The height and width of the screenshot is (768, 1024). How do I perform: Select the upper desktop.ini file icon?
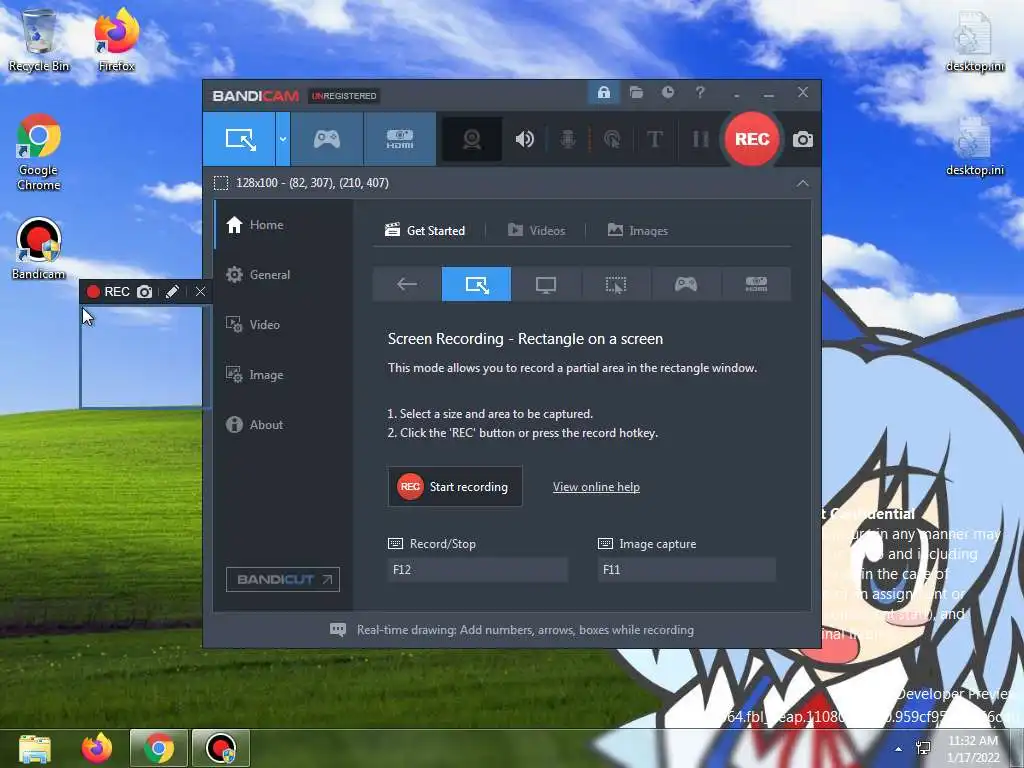click(974, 42)
